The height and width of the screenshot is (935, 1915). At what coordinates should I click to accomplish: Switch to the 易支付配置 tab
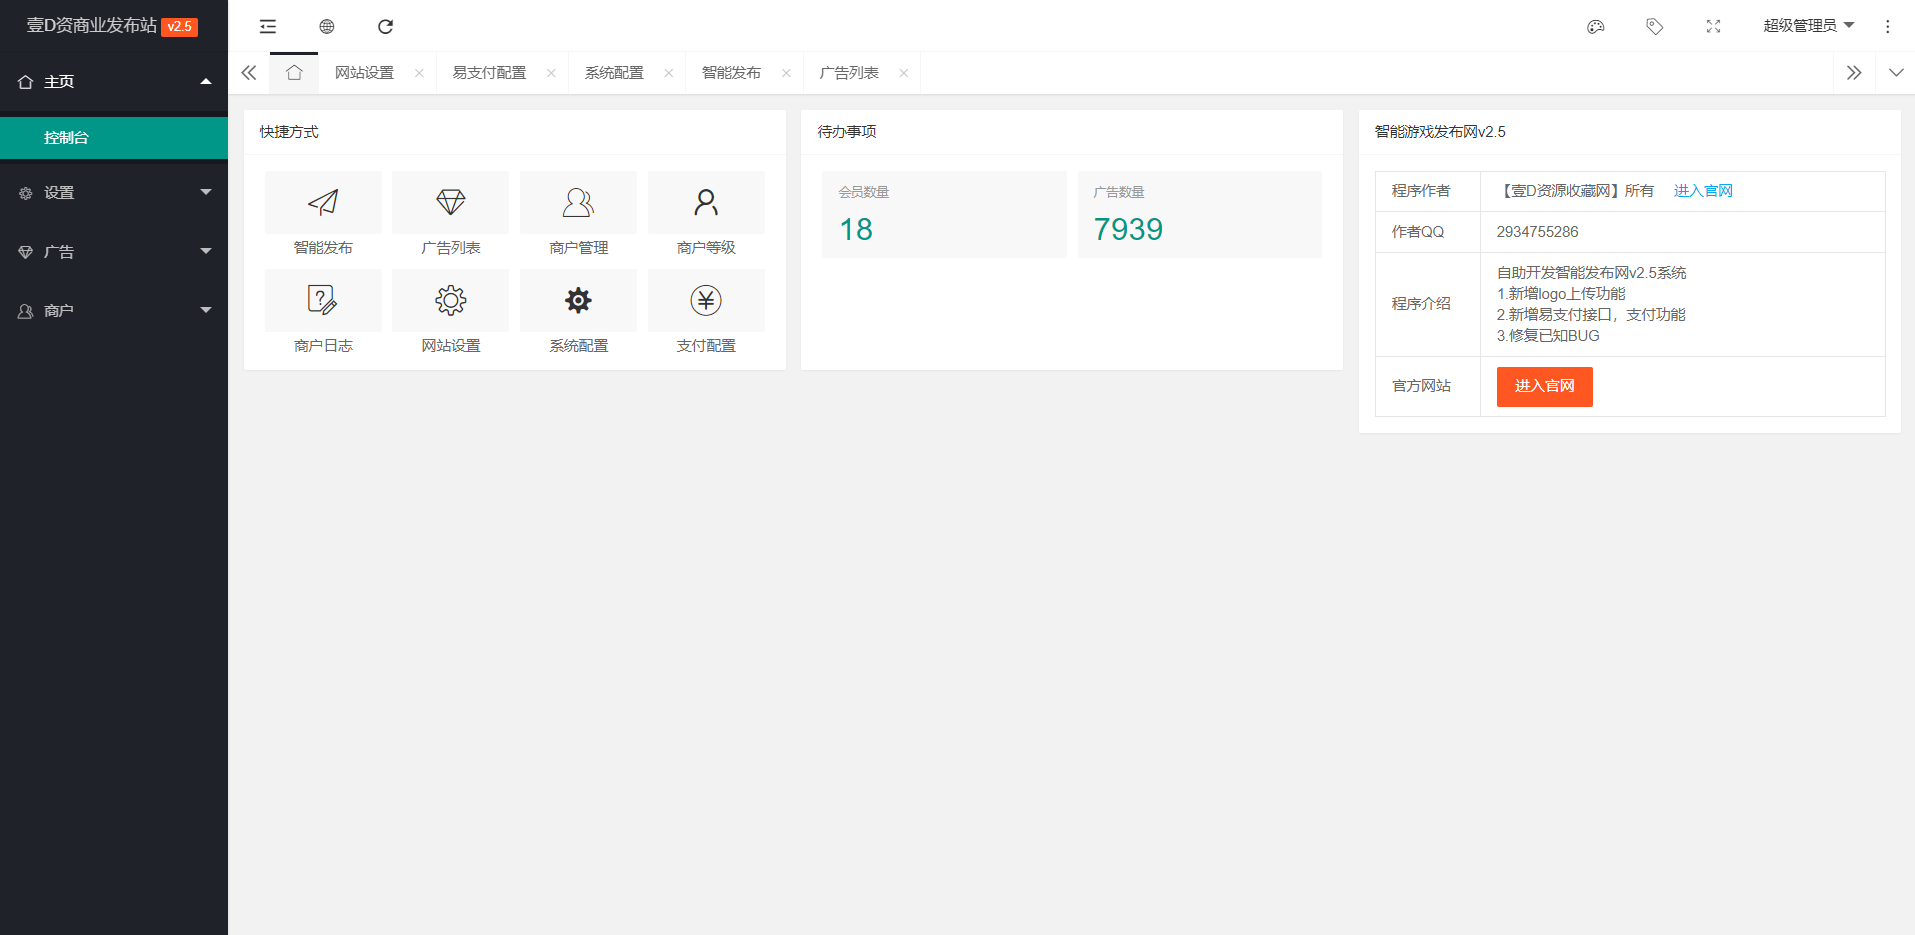pos(489,73)
